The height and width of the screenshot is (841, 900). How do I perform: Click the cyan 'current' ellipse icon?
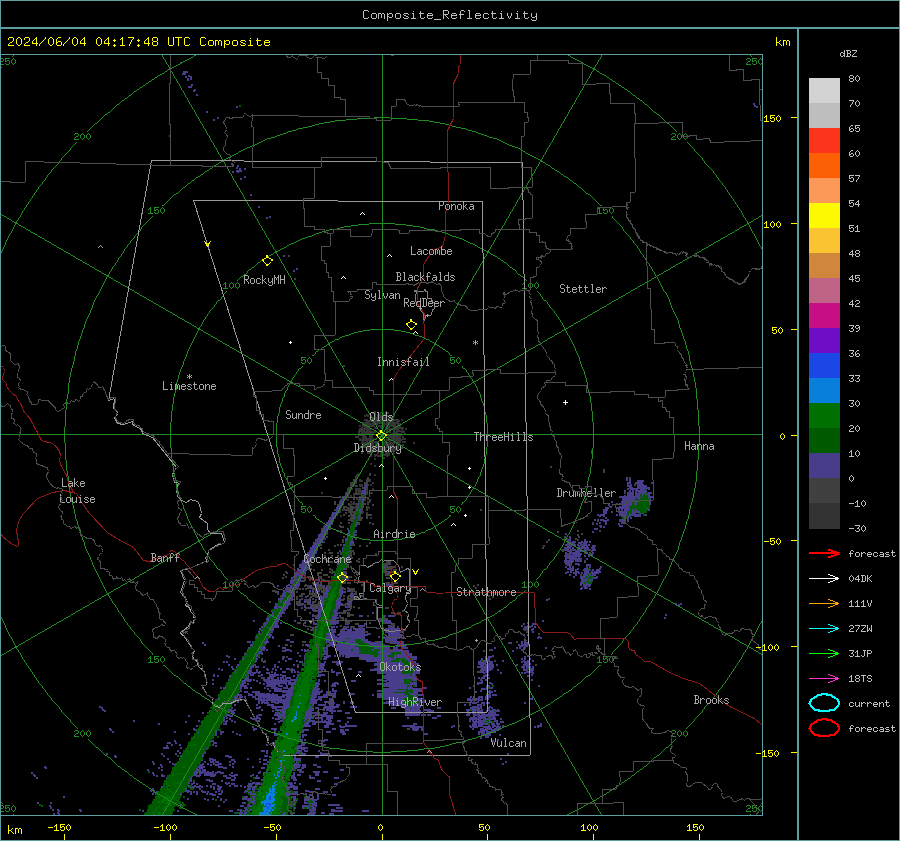pos(824,703)
